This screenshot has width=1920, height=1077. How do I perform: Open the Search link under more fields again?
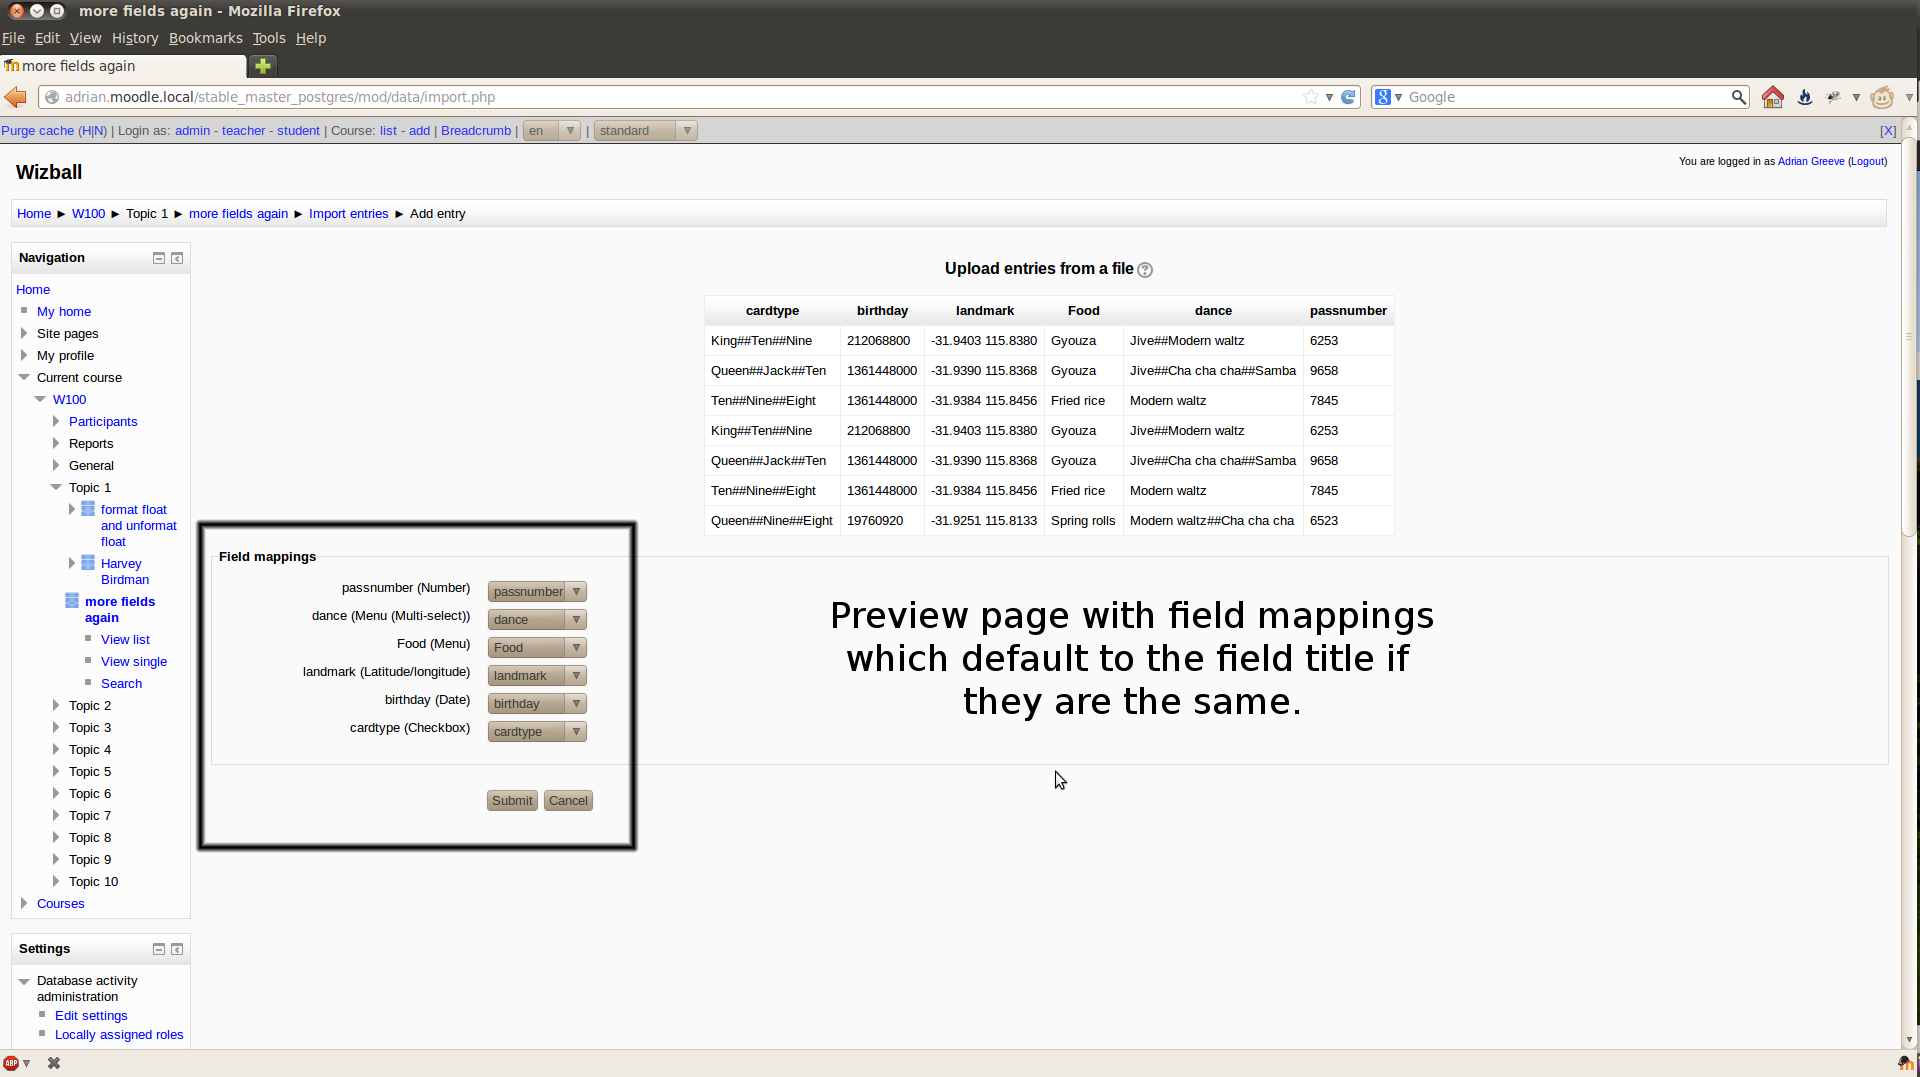(x=121, y=684)
